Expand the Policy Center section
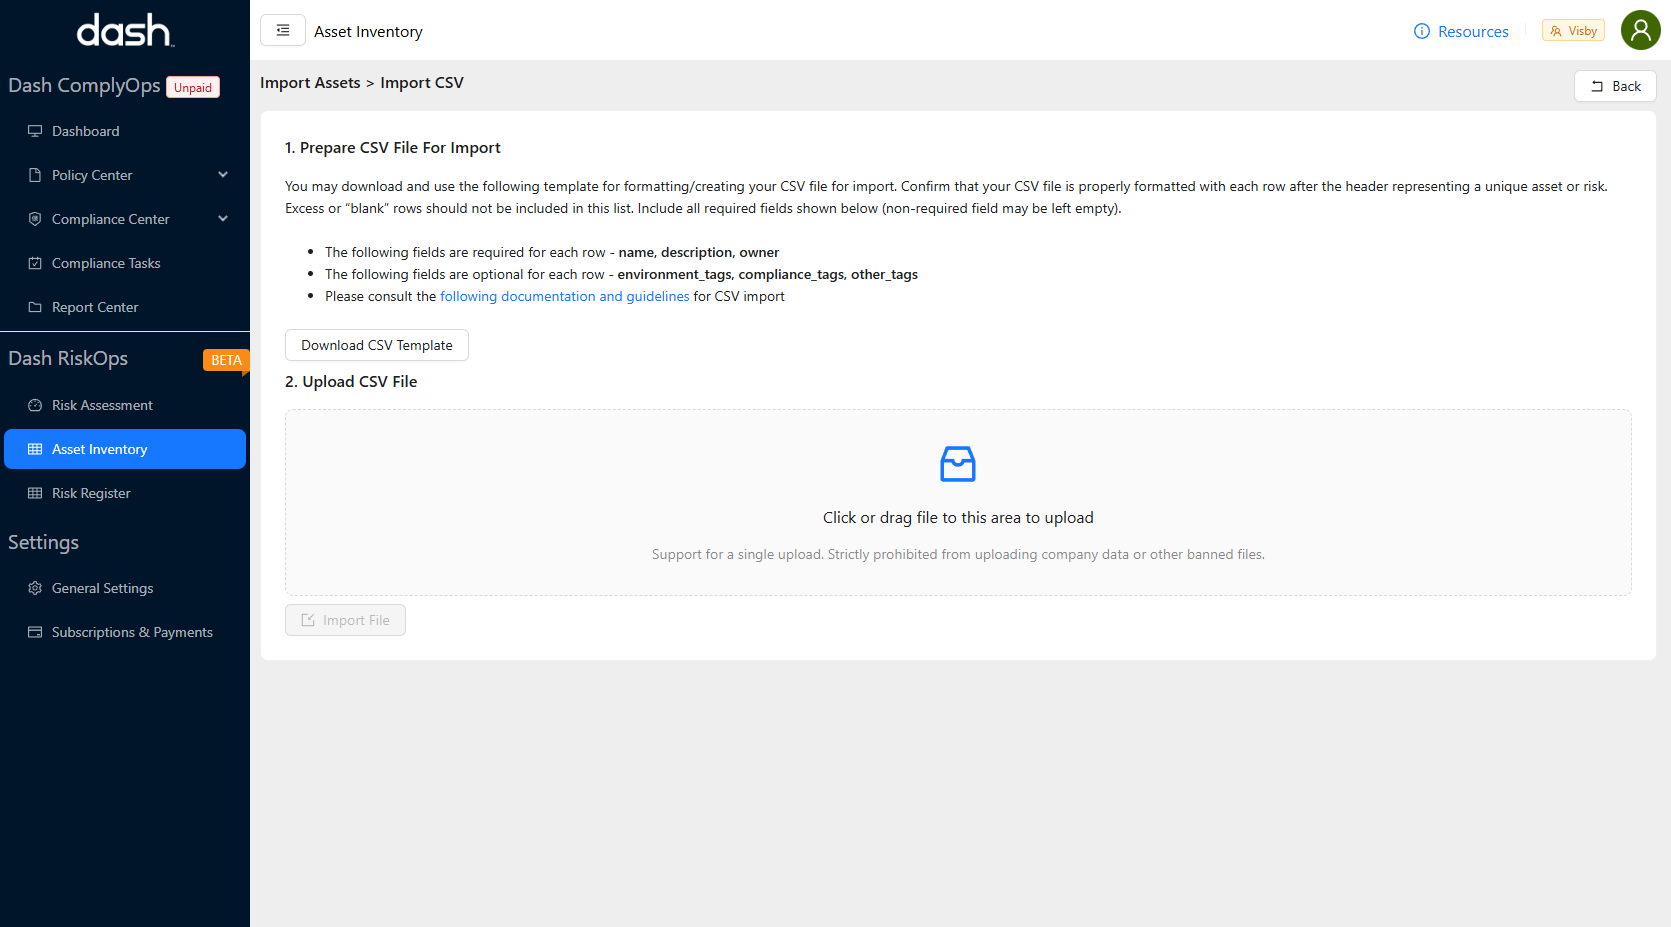1671x927 pixels. [x=222, y=174]
